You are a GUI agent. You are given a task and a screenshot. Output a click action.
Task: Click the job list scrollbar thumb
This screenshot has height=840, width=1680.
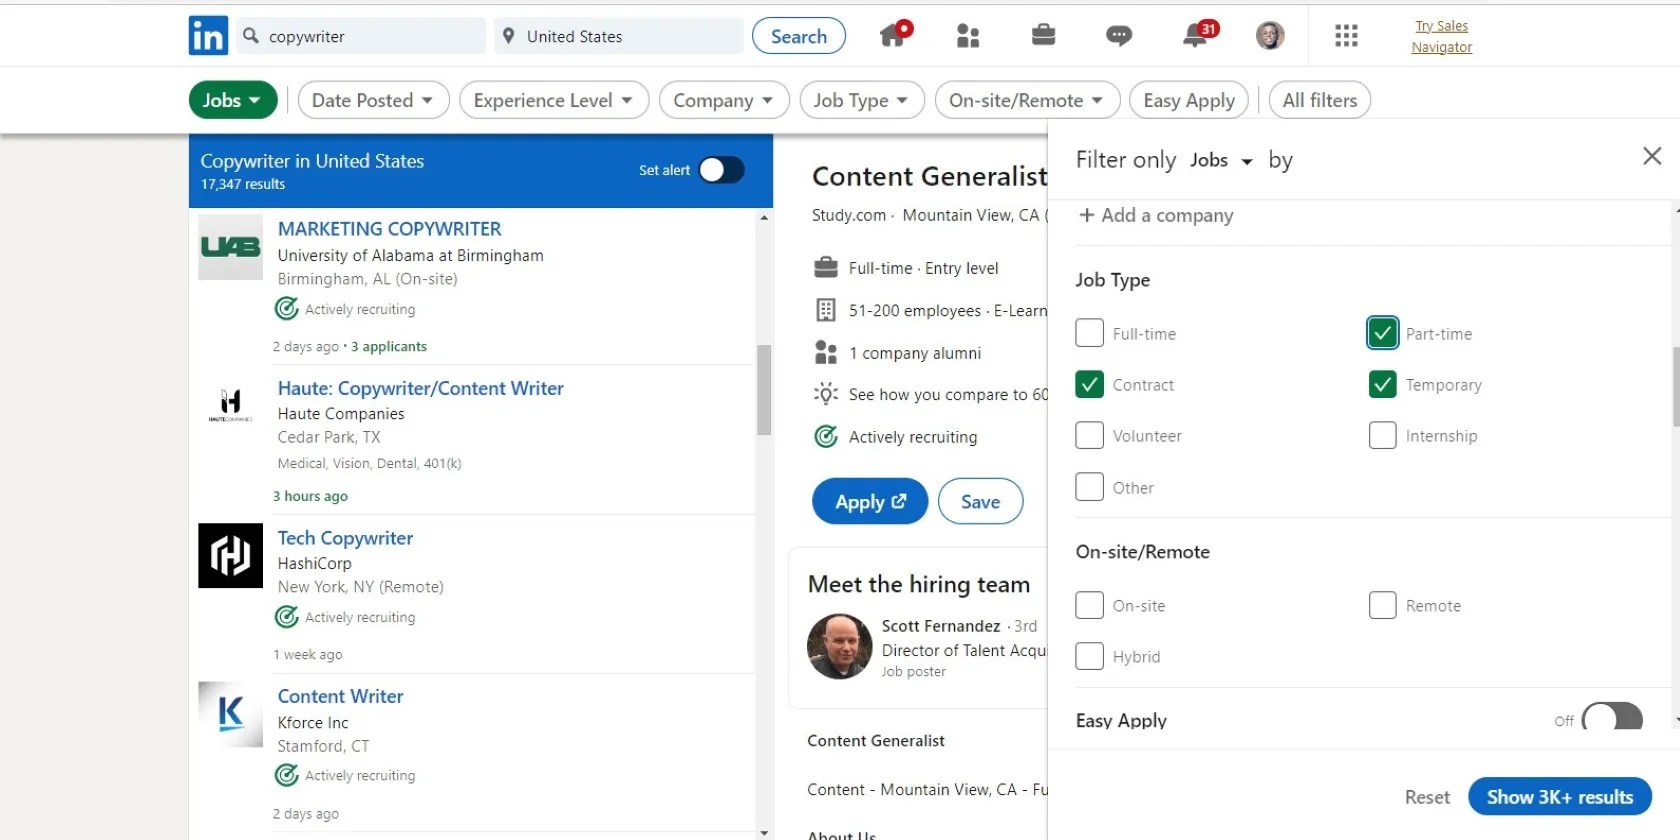pyautogui.click(x=764, y=390)
